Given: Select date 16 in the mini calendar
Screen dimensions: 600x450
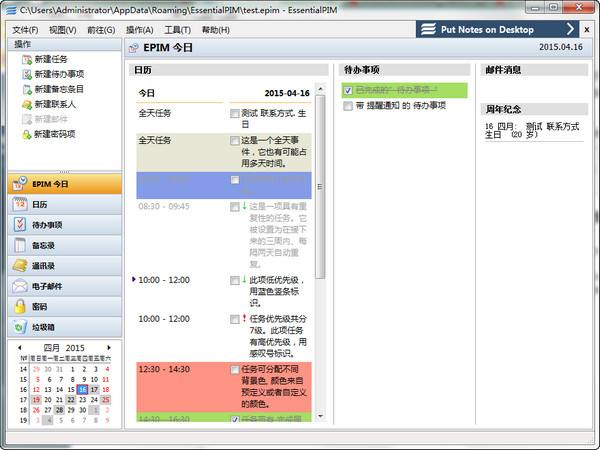Looking at the screenshot, I should coord(82,390).
